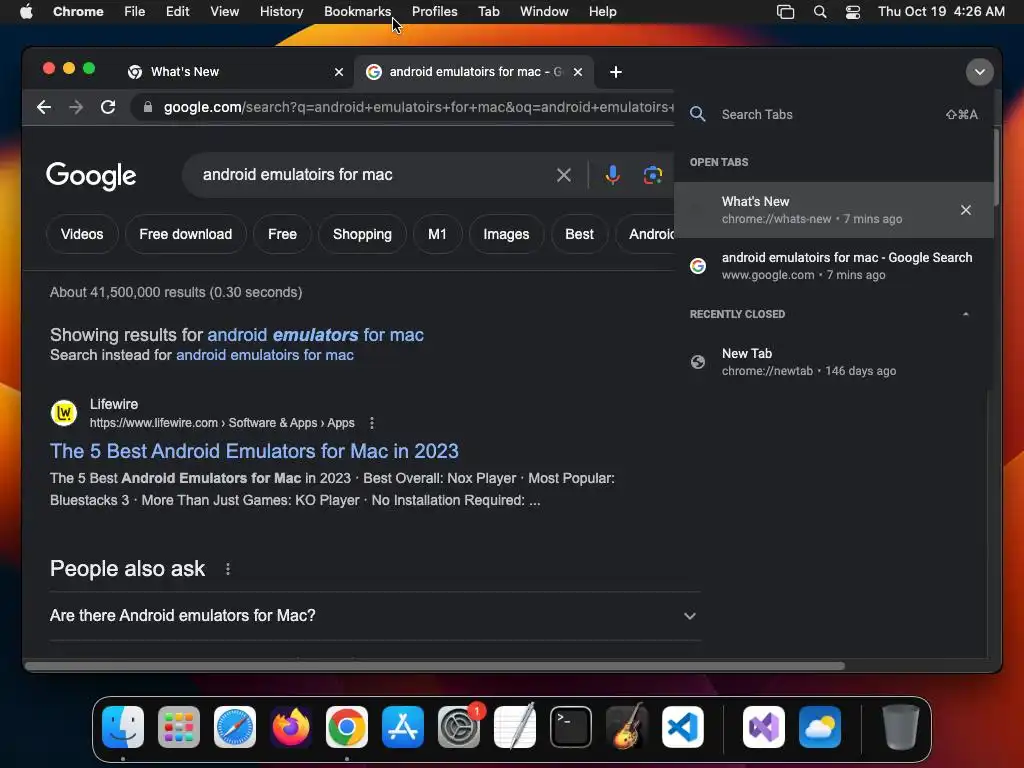
Task: Collapse the tab search dropdown button
Action: pos(980,72)
